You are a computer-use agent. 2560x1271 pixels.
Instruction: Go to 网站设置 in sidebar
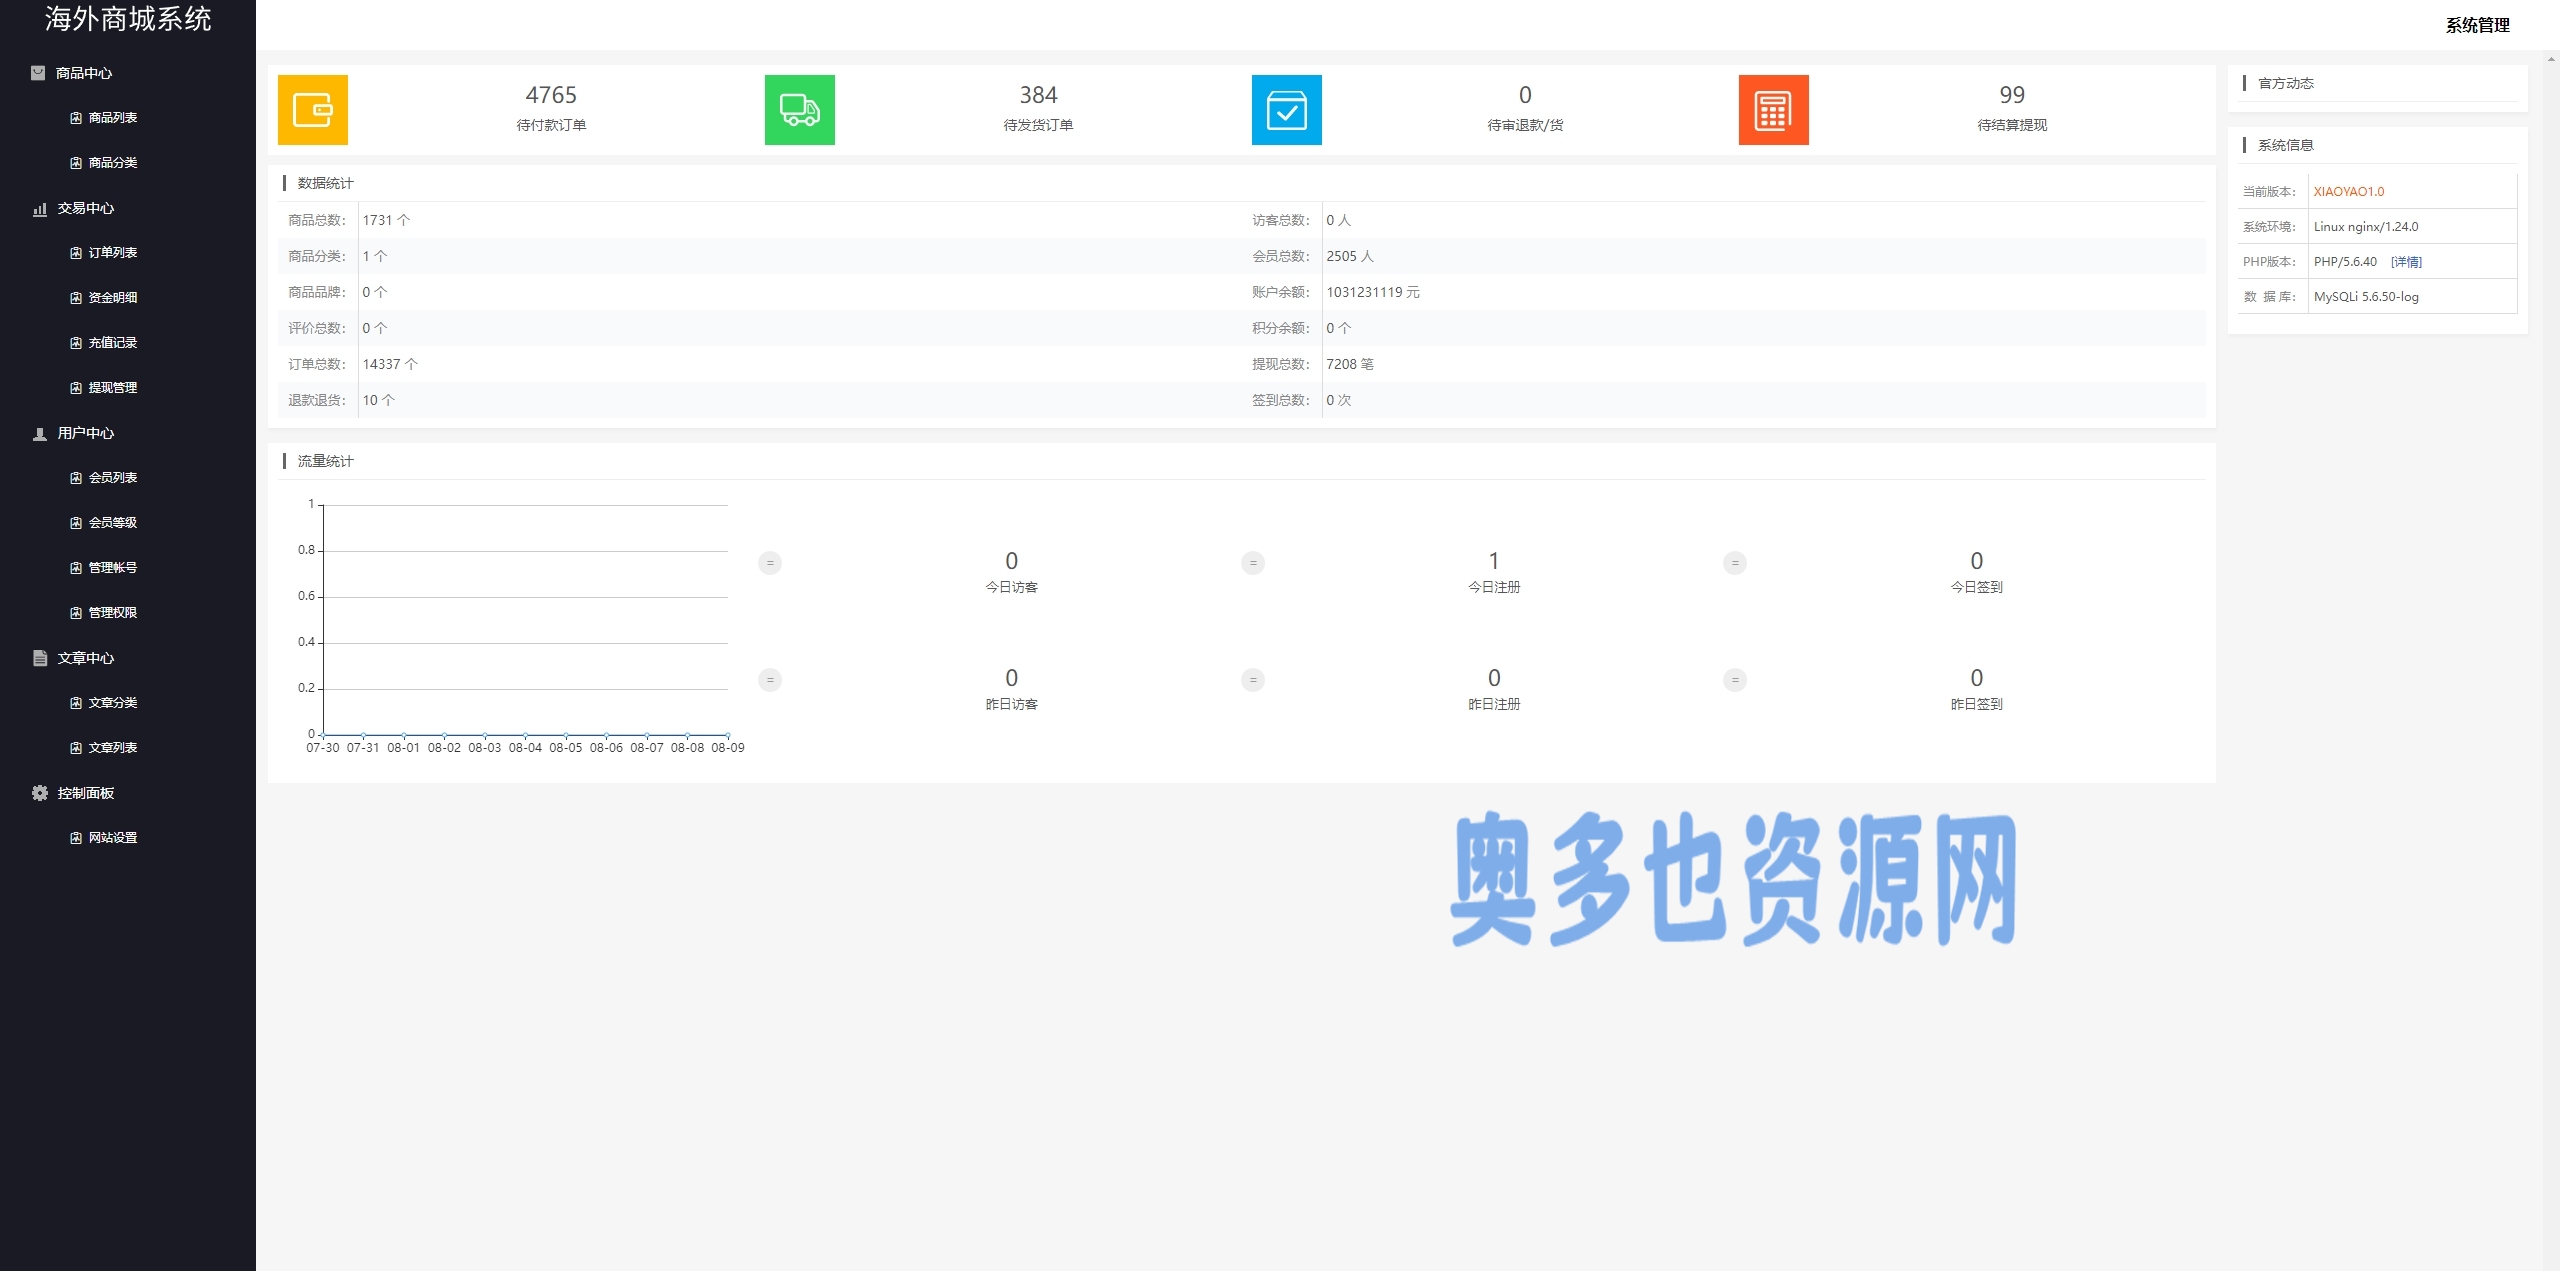tap(113, 838)
